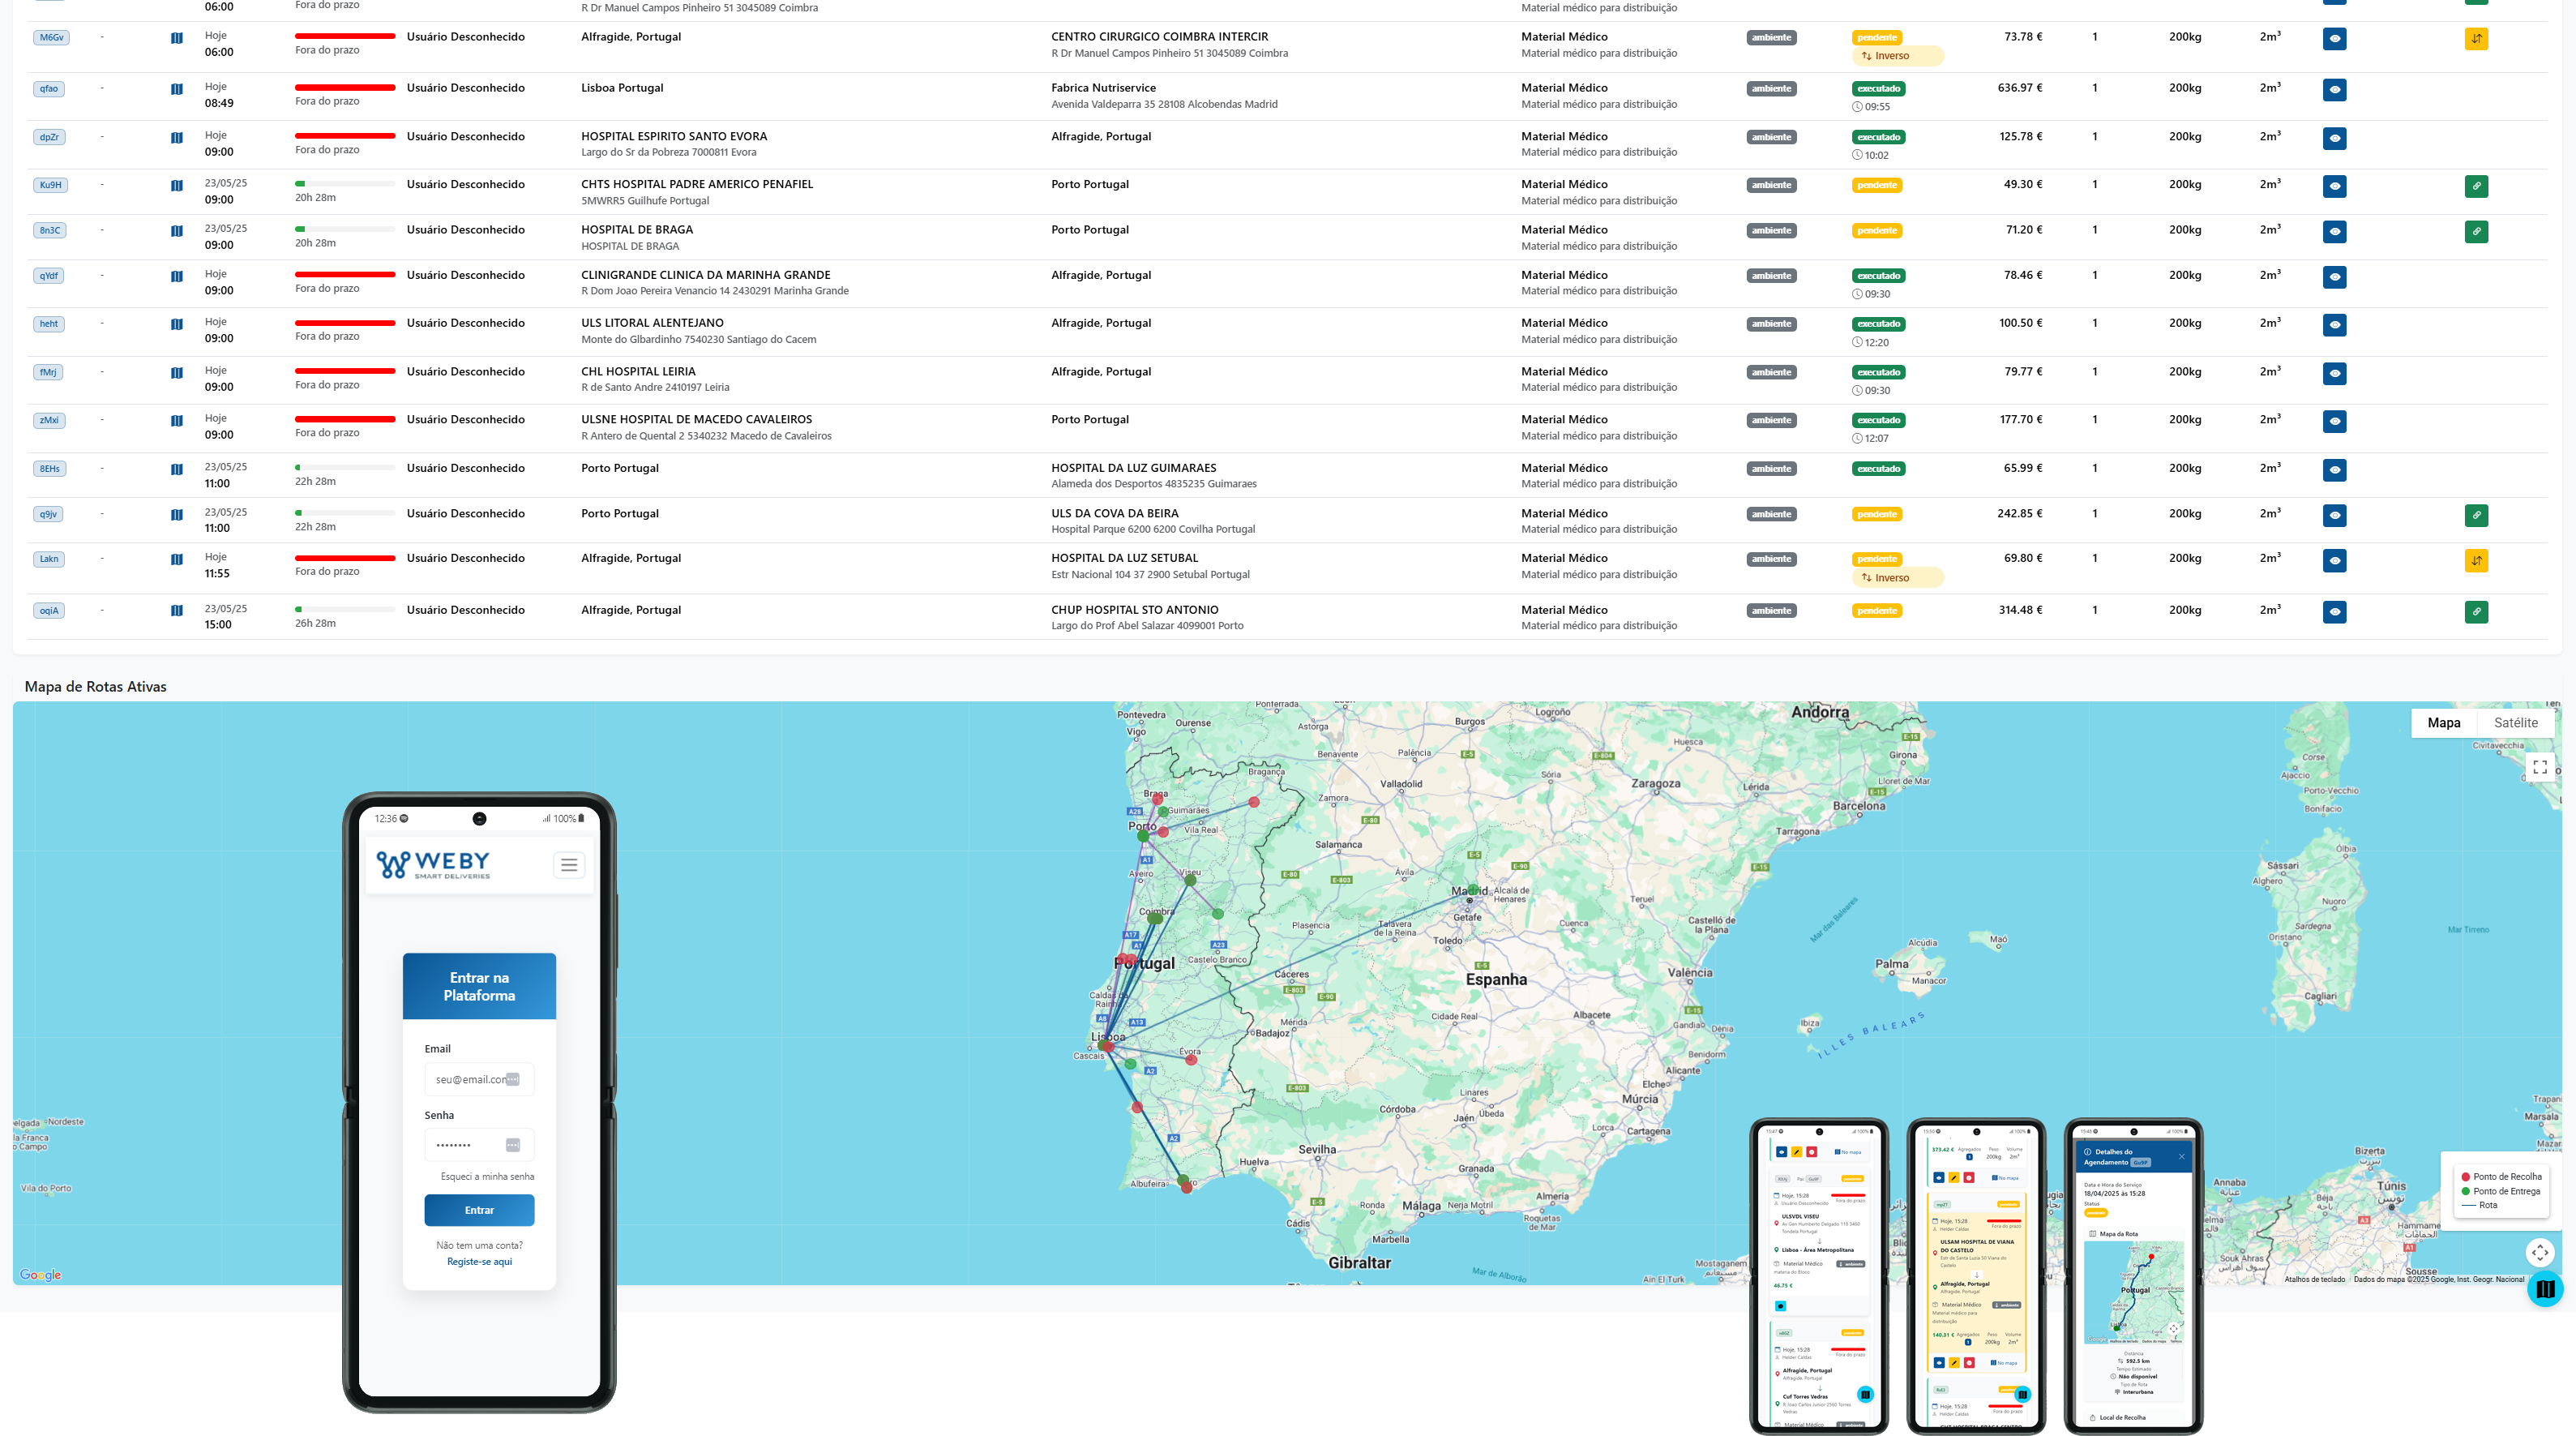Toggle fullscreen view on the routes map
This screenshot has height=1436, width=2576.
tap(2539, 767)
